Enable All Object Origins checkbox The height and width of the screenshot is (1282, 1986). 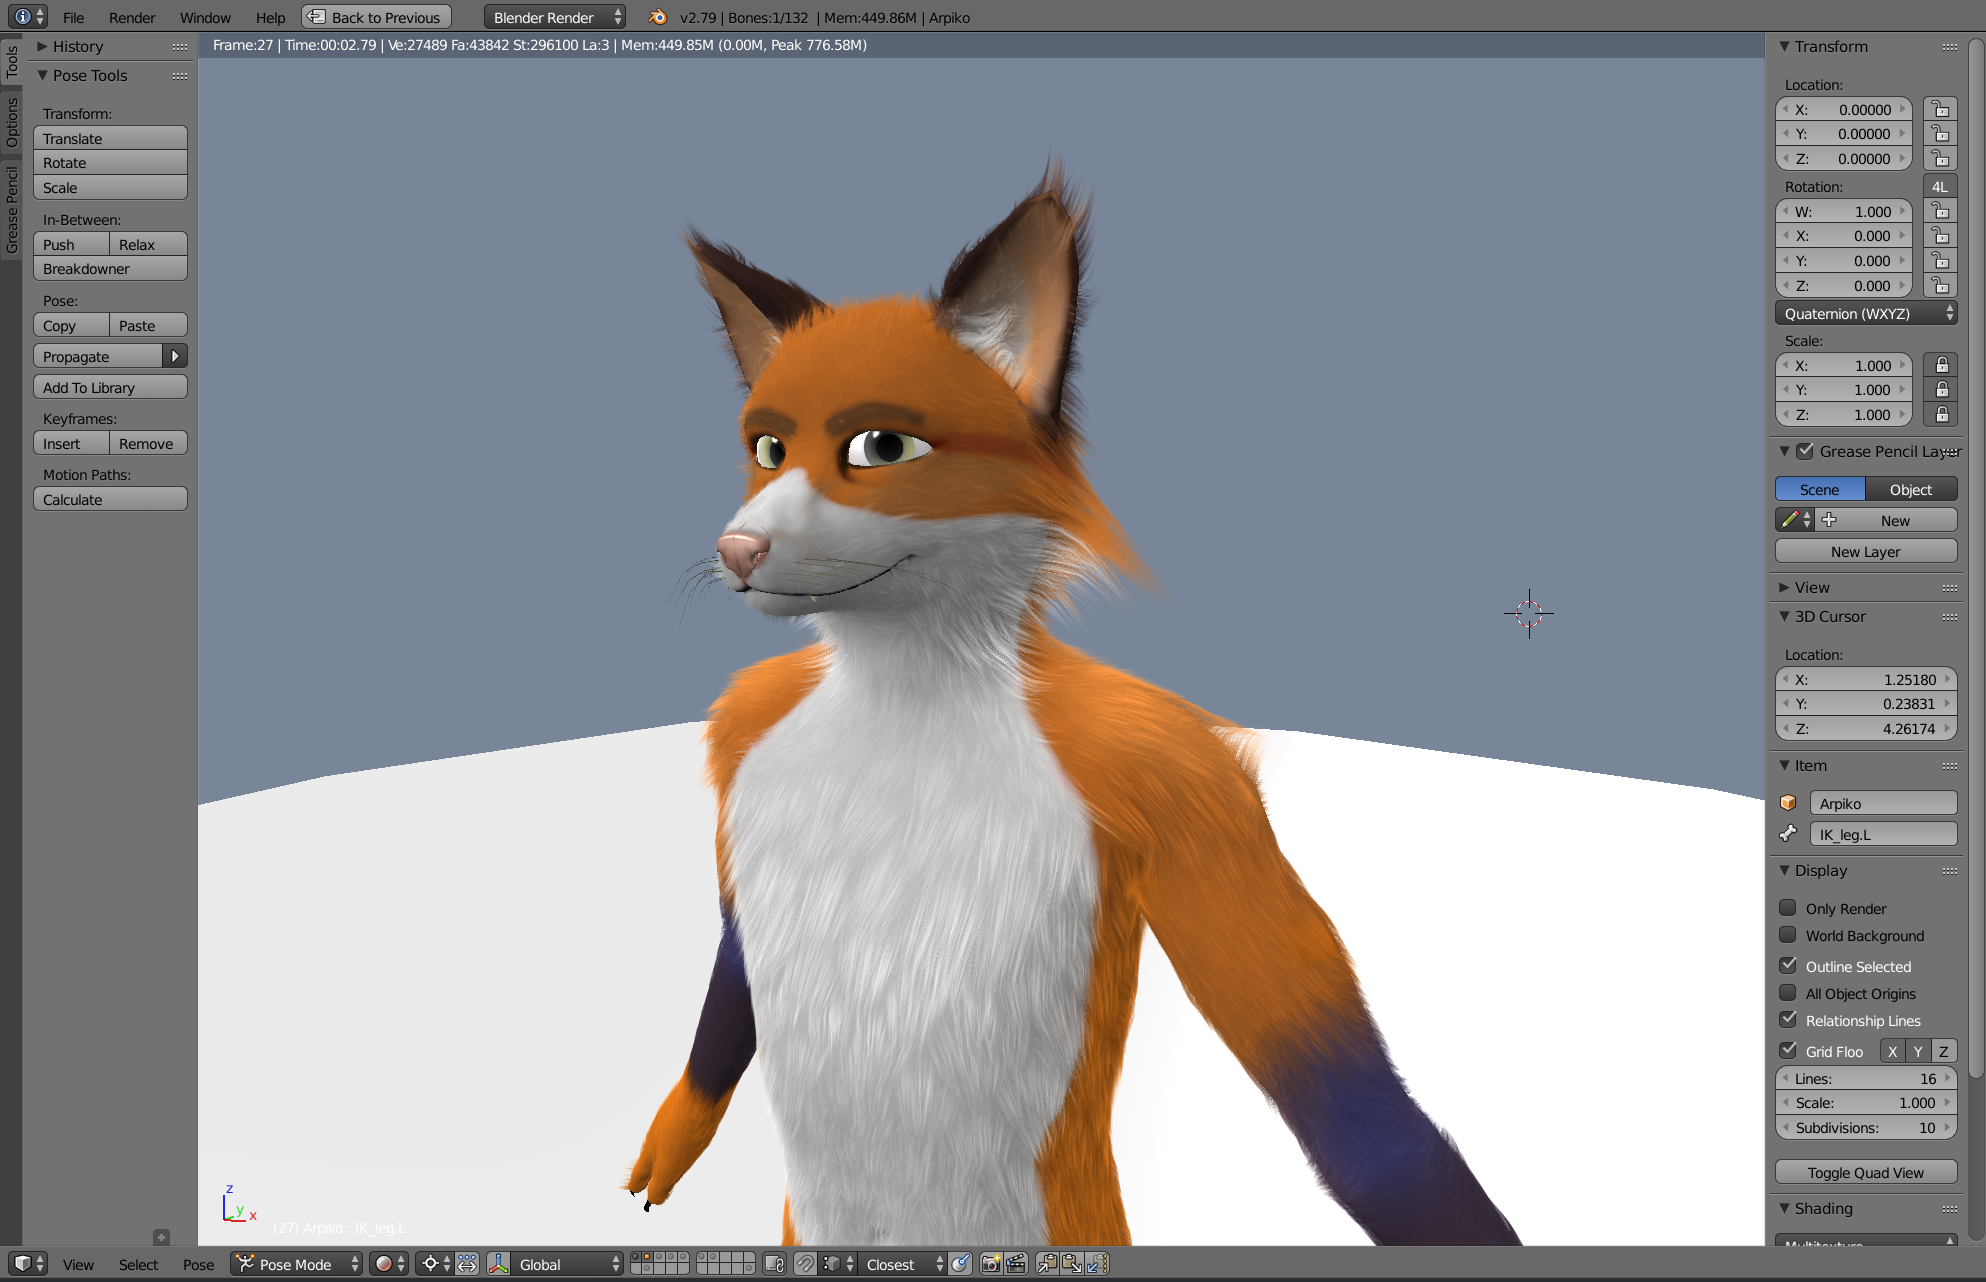pos(1788,993)
